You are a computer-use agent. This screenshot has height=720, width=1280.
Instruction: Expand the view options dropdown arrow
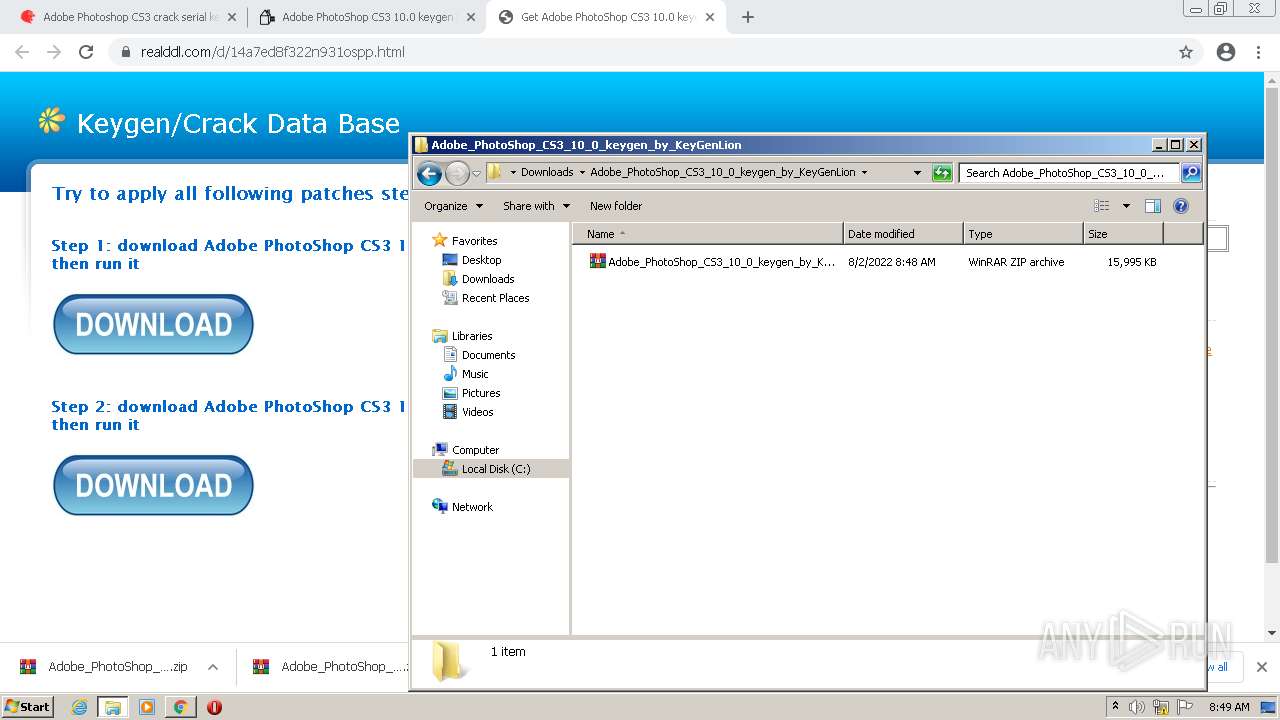1126,206
